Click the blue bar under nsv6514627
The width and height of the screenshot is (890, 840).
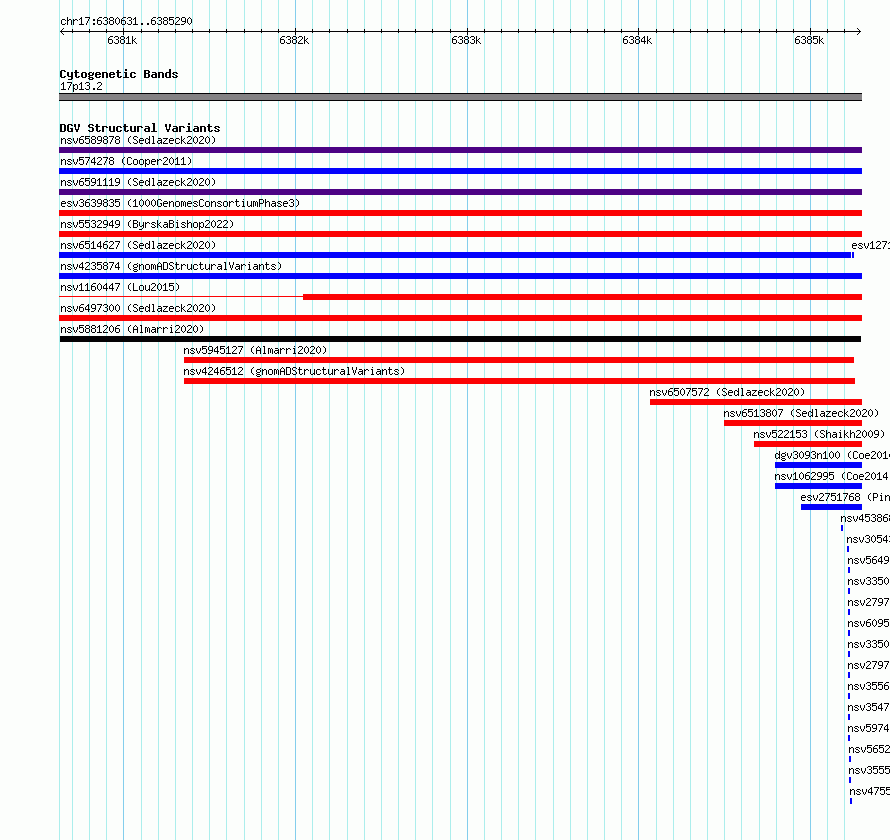pyautogui.click(x=455, y=255)
